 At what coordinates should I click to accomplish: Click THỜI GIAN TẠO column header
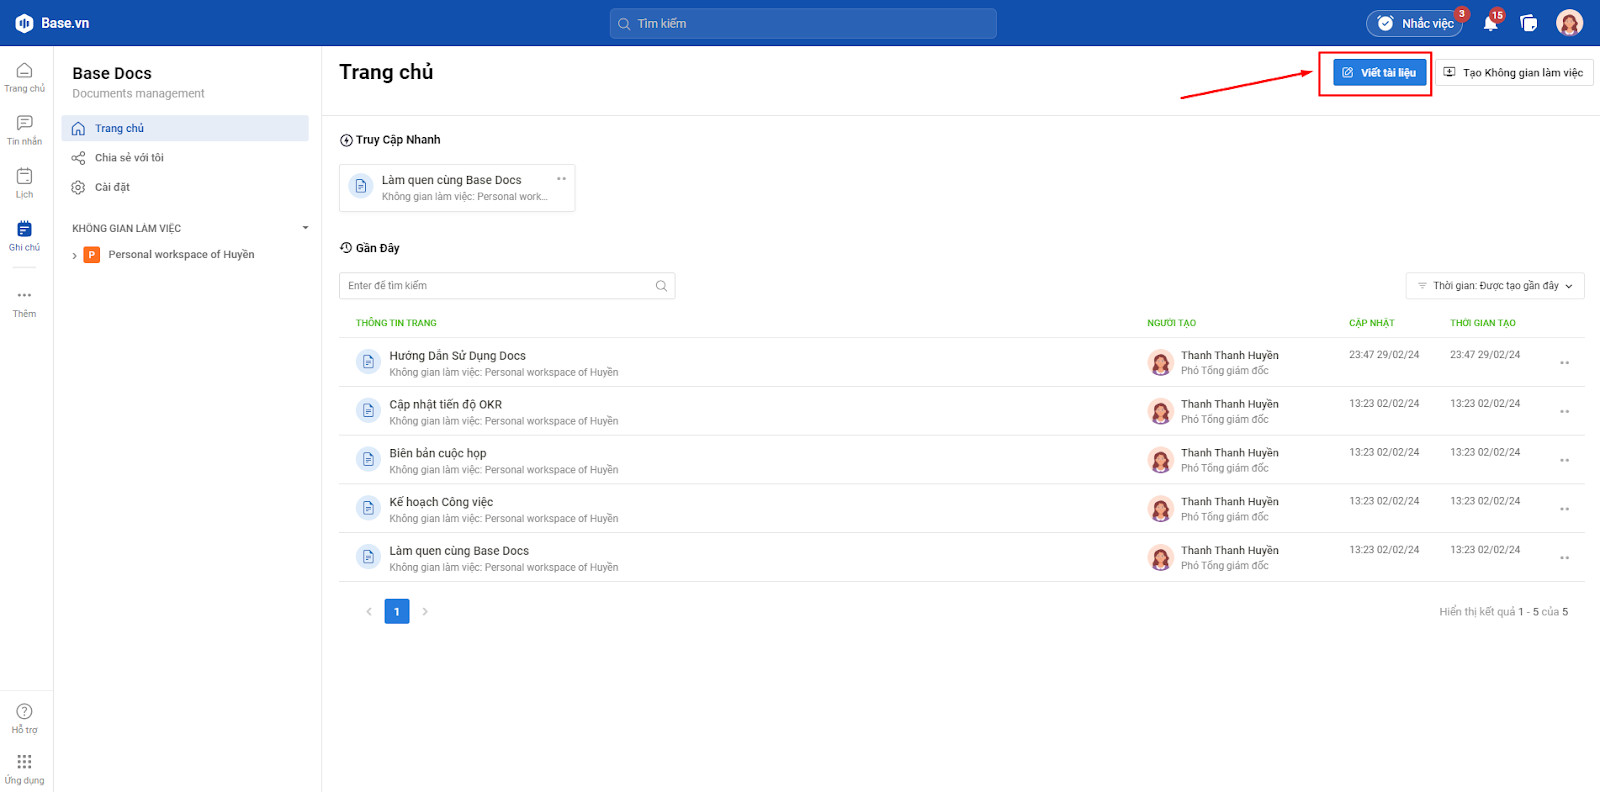click(x=1483, y=323)
